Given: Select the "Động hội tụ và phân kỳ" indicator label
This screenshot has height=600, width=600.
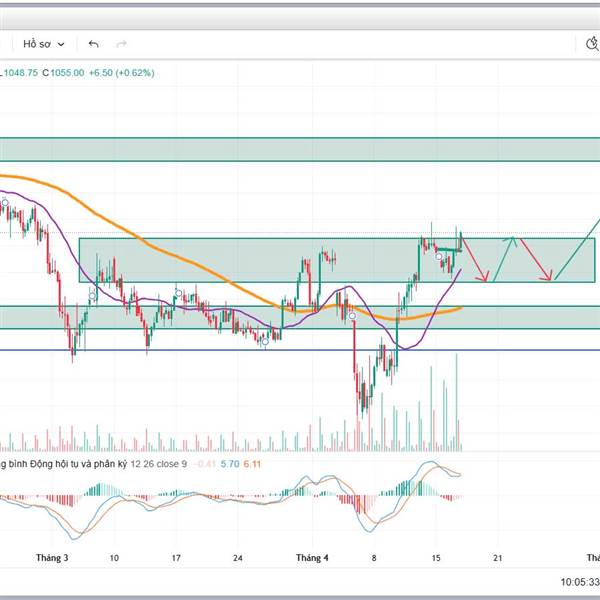Looking at the screenshot, I should pos(78,464).
